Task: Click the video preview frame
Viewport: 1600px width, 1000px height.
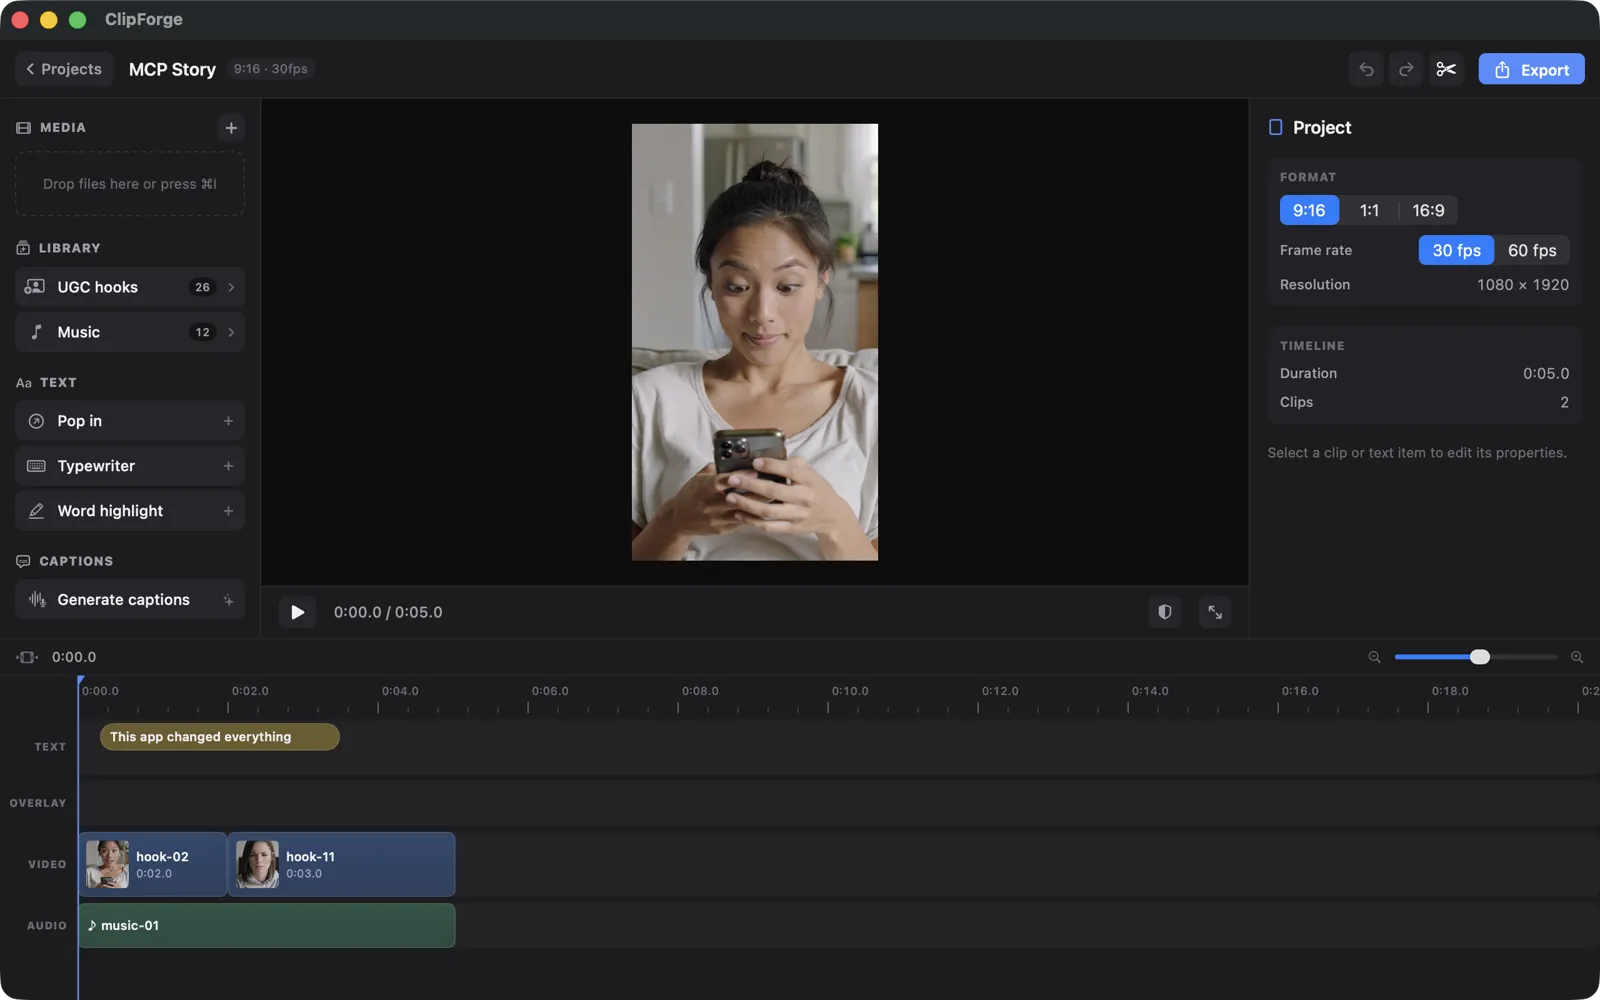Action: [755, 342]
